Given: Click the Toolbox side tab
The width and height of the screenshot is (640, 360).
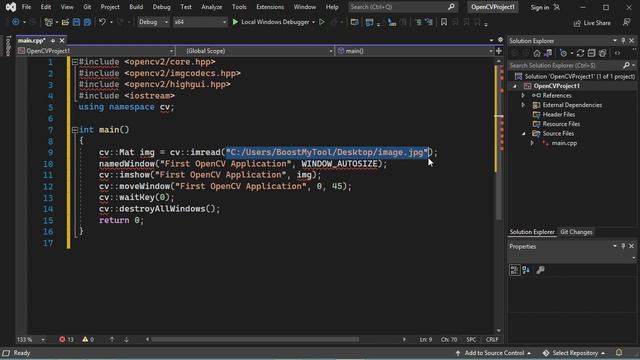Looking at the screenshot, I should 8,46.
